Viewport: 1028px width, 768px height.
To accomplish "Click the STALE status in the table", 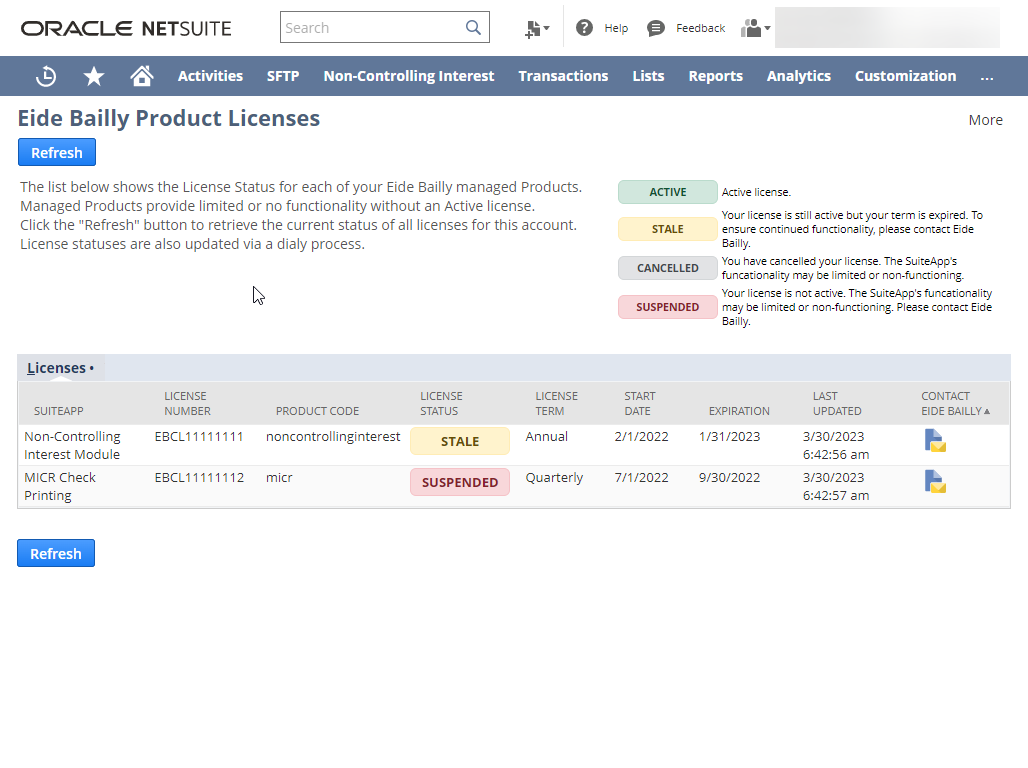I will tap(460, 441).
